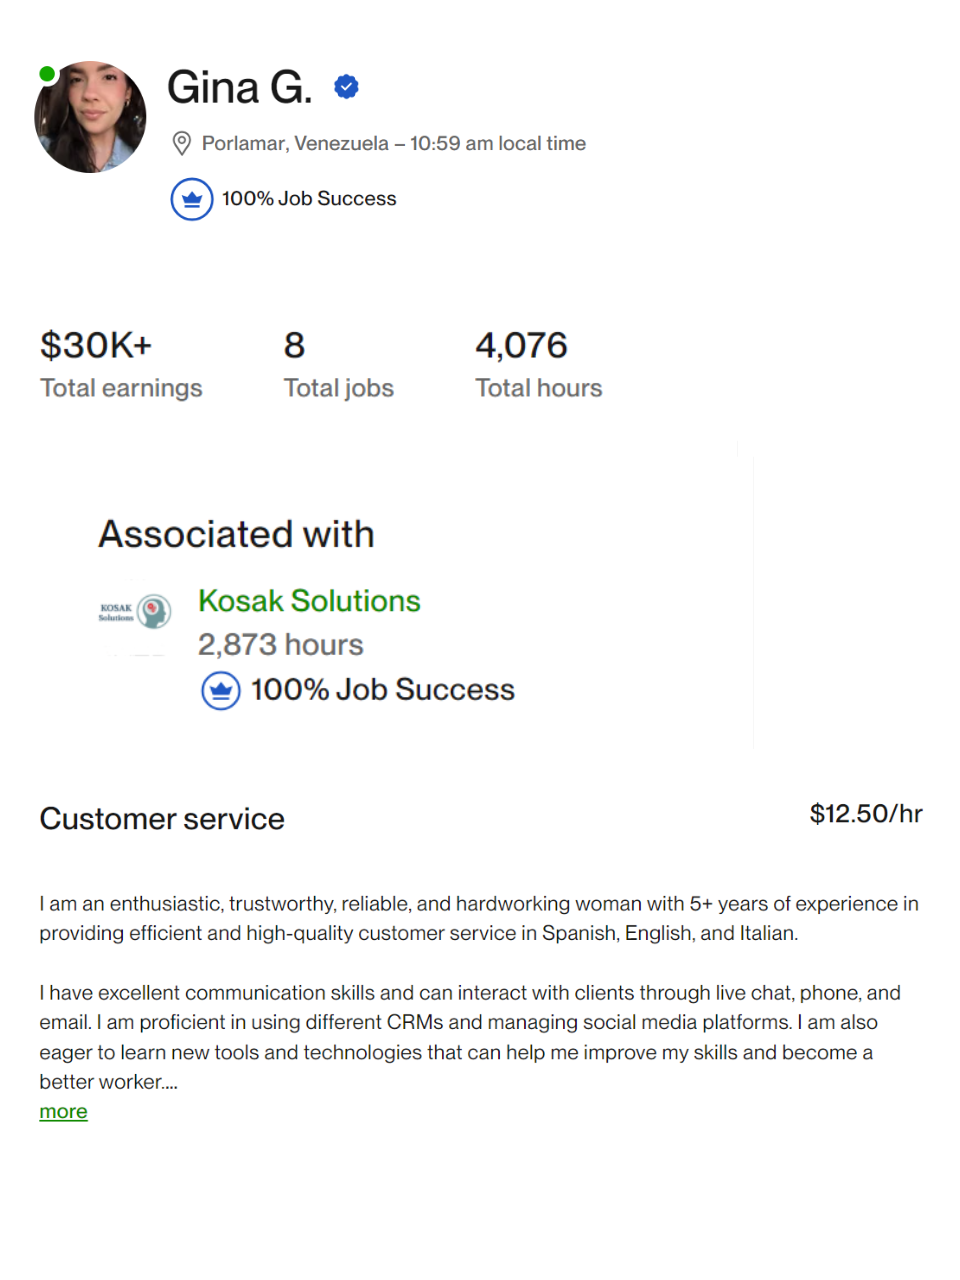Click Kosak Solutions' 100% Job Success label
The image size is (960, 1280).
coord(382,690)
